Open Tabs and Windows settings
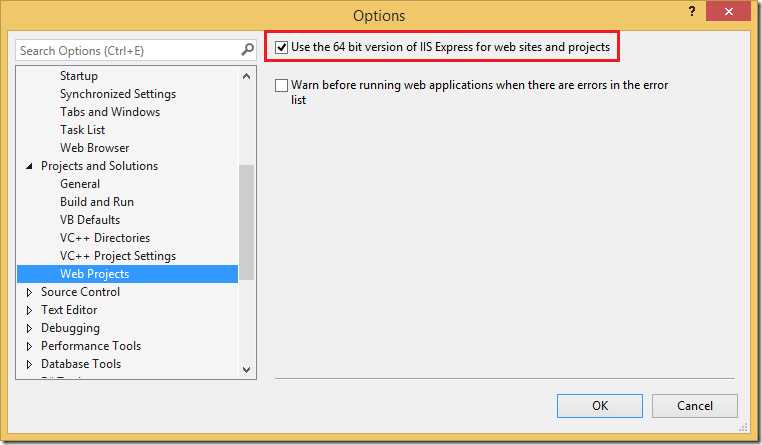Viewport: 762px width, 445px height. (x=110, y=112)
